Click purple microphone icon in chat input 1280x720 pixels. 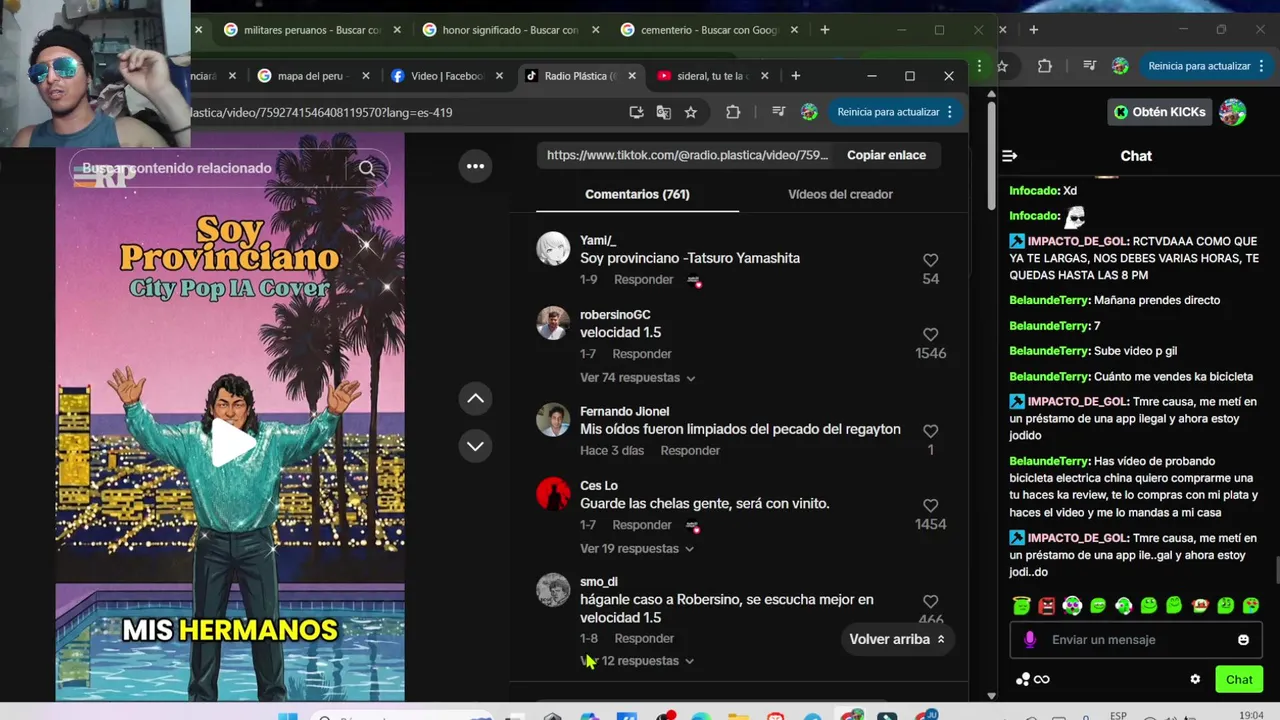click(x=1030, y=640)
